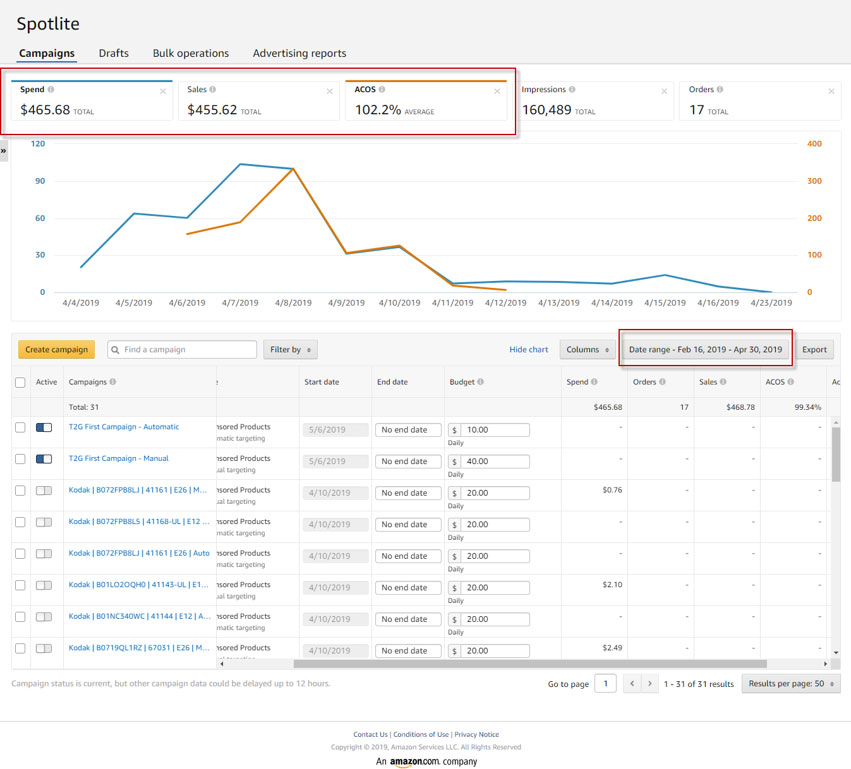This screenshot has width=851, height=769.
Task: Expand the left sidebar chevron
Action: click(4, 151)
